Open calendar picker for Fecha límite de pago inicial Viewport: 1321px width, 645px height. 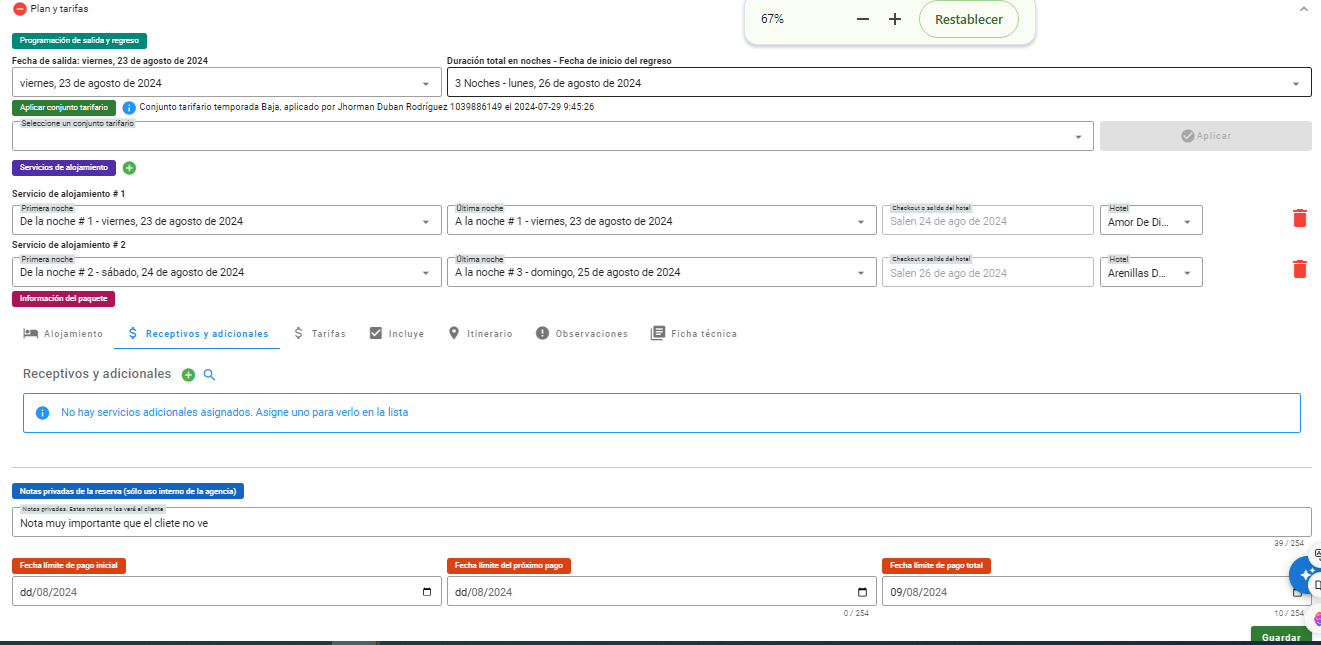427,592
